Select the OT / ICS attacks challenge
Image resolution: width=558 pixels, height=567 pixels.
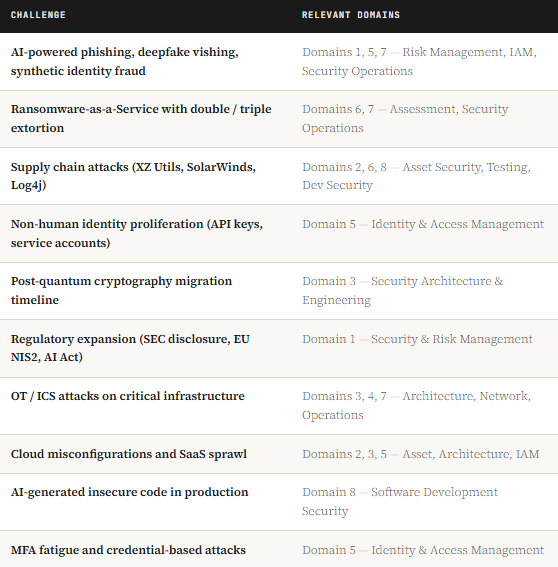128,396
